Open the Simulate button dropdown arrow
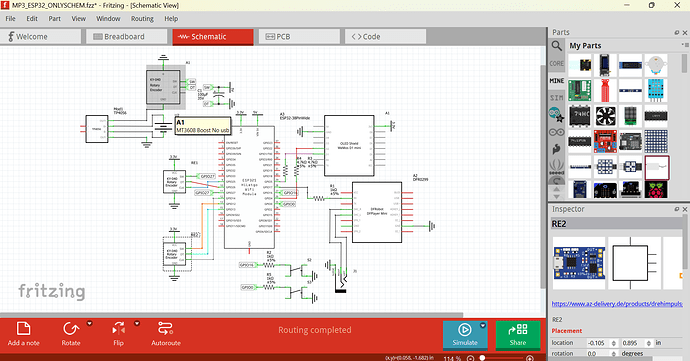The image size is (690, 361). coord(483,325)
